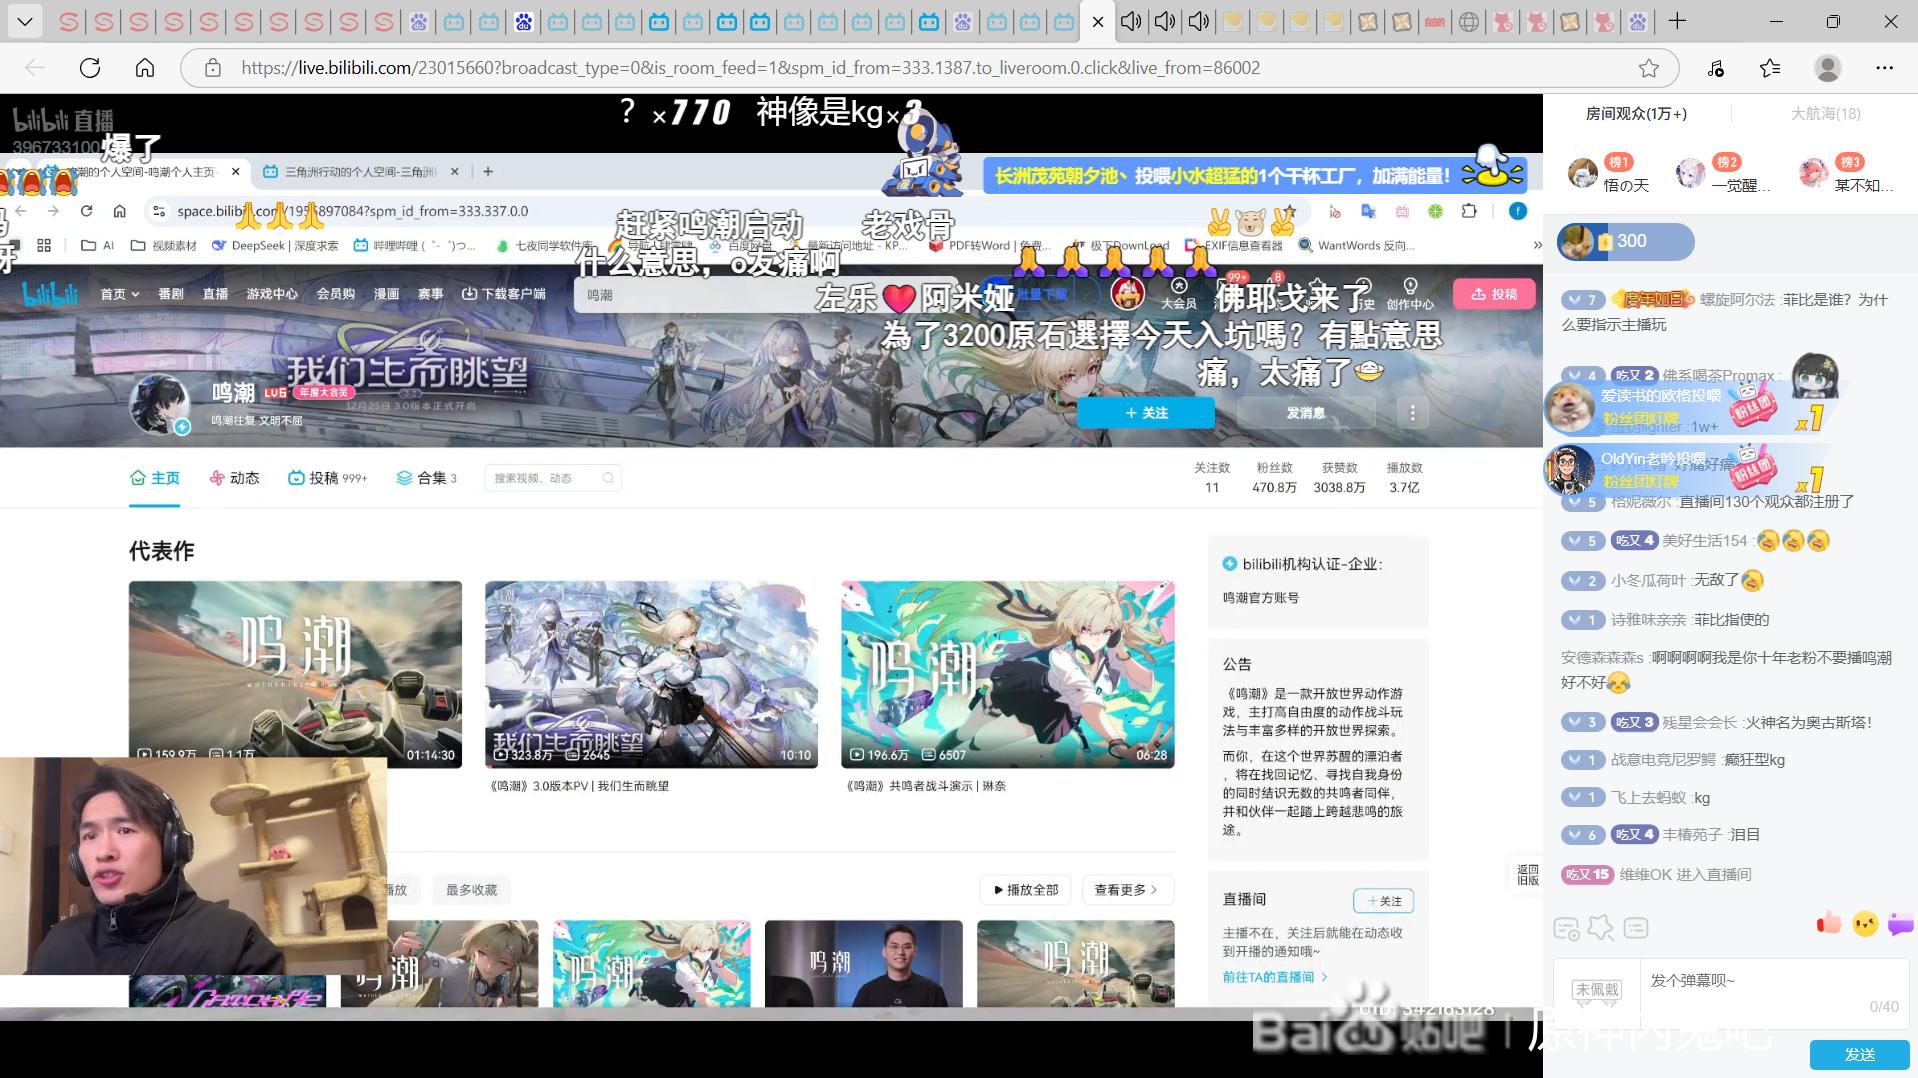Click the browser profile avatar icon
This screenshot has height=1078, width=1918.
point(1827,68)
